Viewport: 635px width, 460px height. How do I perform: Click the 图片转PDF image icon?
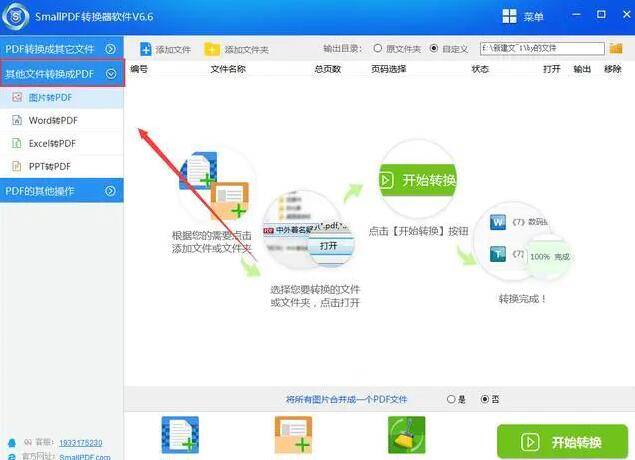point(17,97)
